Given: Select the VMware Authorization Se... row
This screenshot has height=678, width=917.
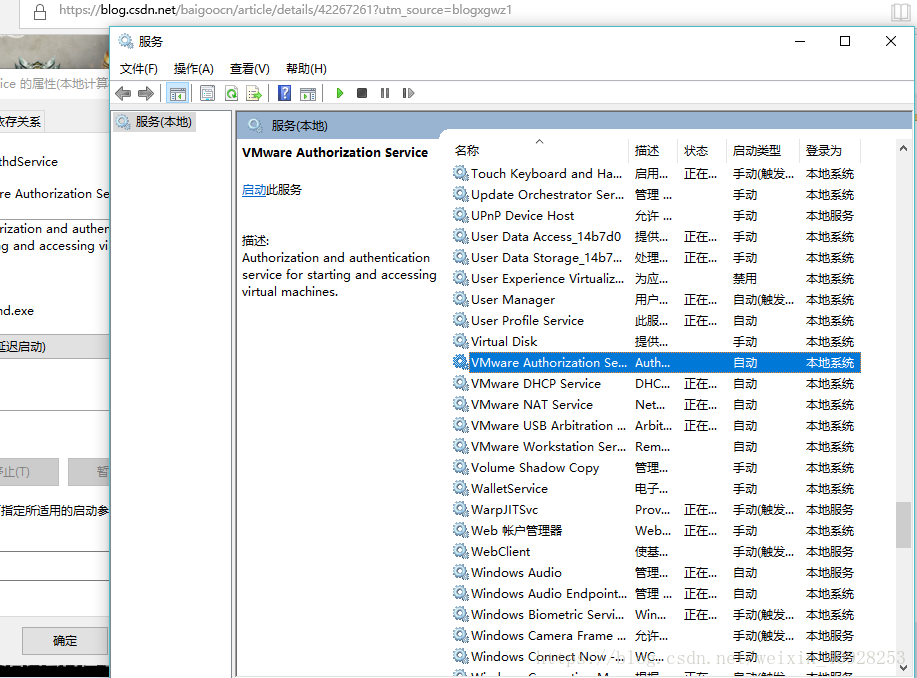Looking at the screenshot, I should (x=656, y=363).
